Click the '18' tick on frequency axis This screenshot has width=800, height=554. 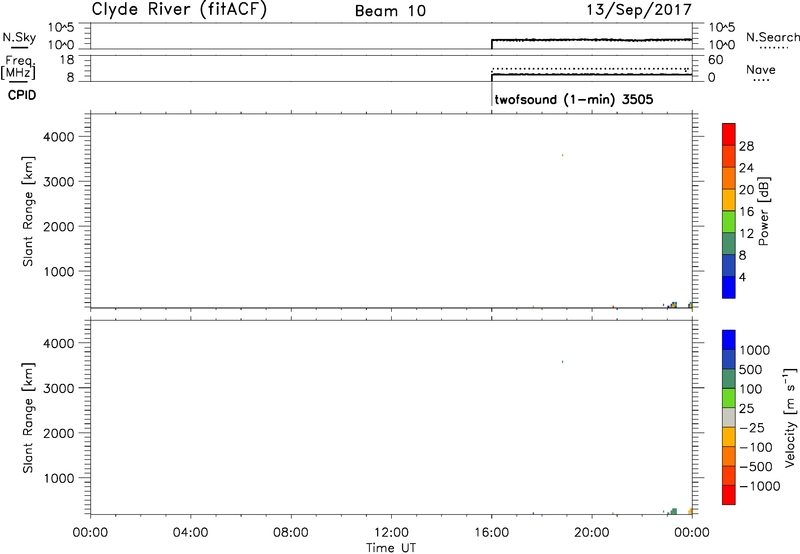click(x=67, y=60)
